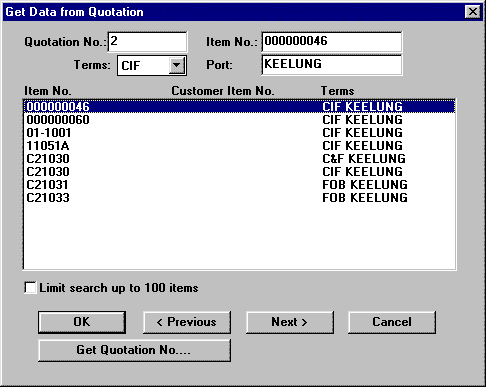Select C21030 row with C&F KEELUNG terms

239,159
